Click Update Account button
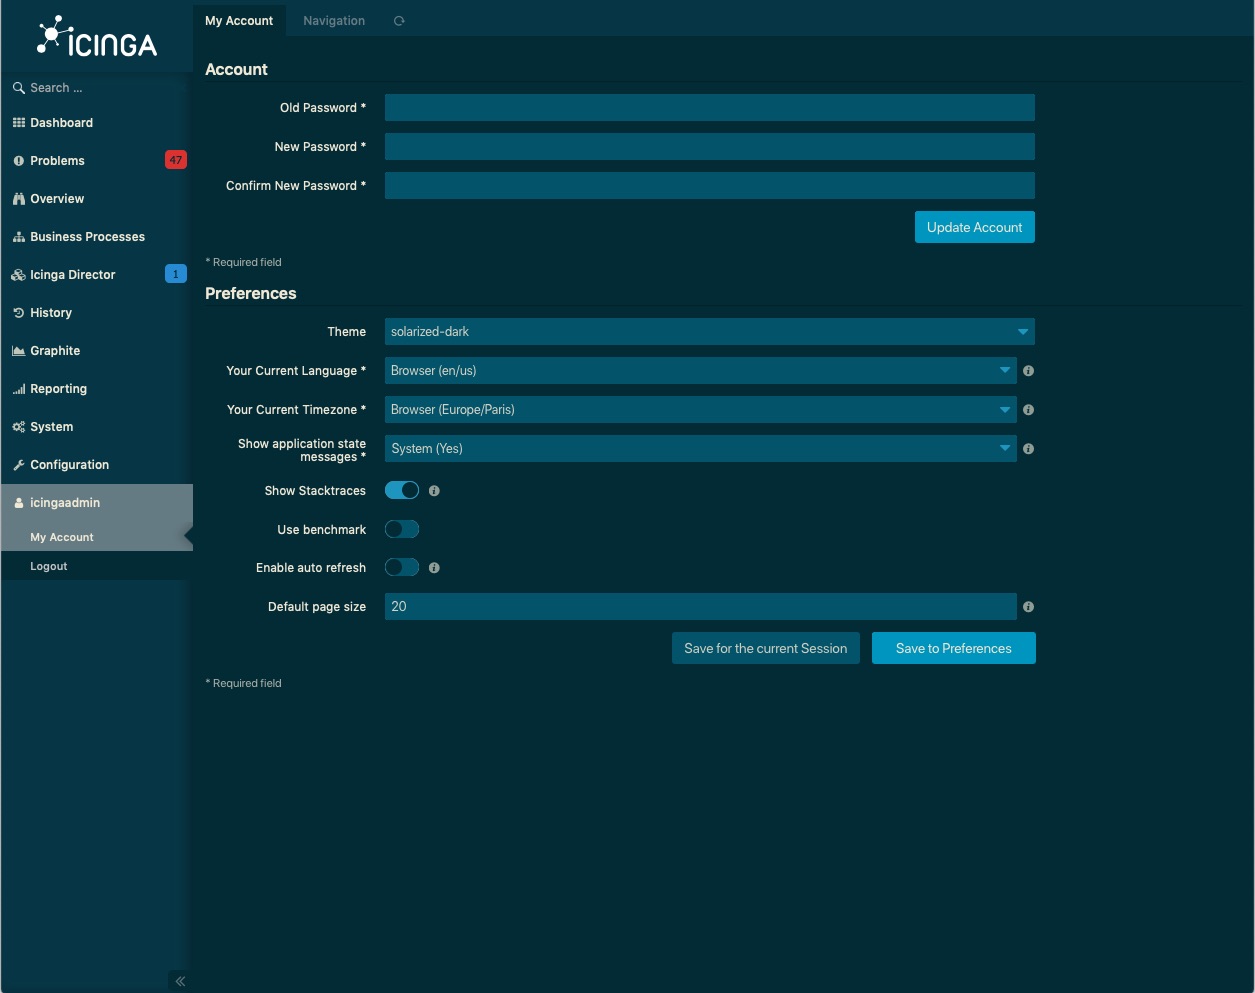1255x993 pixels. 975,227
